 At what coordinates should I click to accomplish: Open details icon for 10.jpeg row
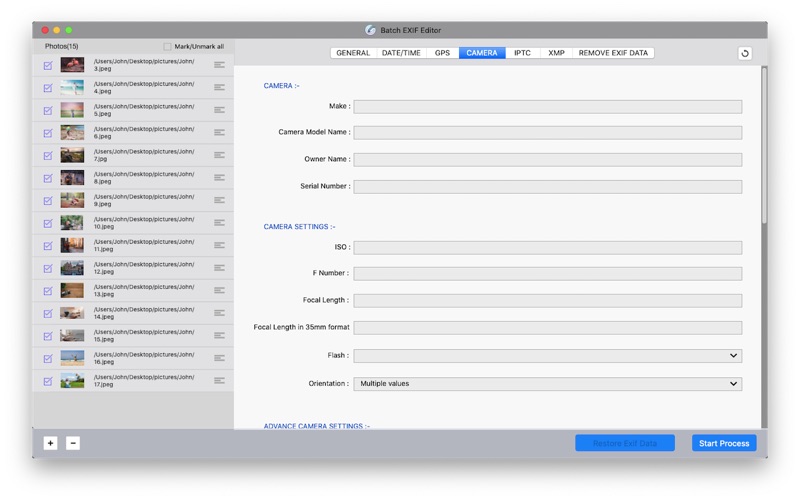[219, 222]
